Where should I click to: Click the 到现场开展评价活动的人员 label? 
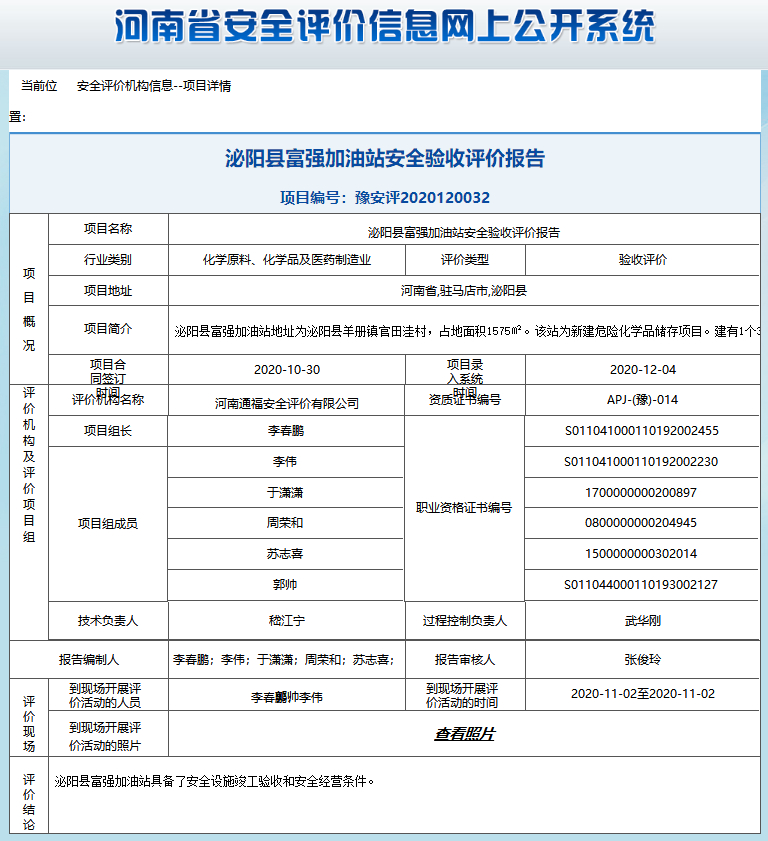point(105,696)
